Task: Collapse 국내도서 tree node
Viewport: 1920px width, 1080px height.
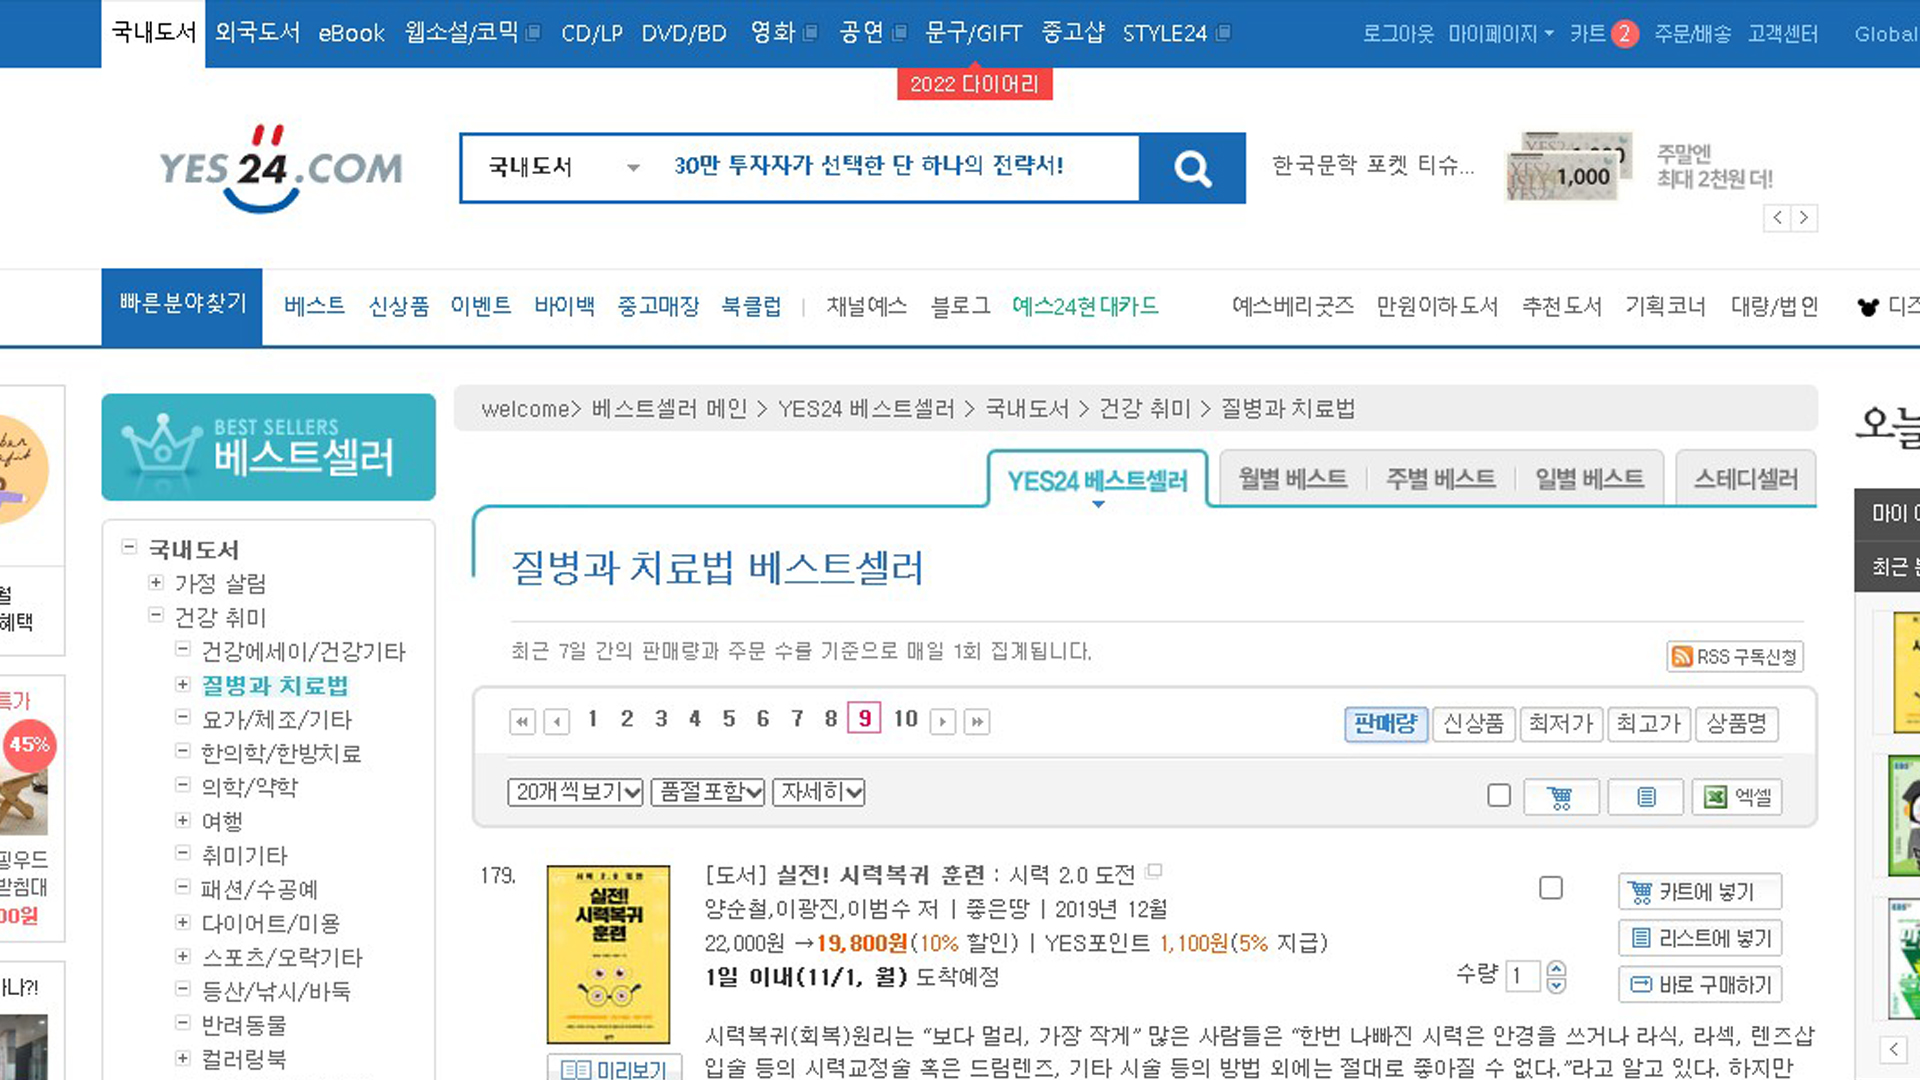Action: 129,547
